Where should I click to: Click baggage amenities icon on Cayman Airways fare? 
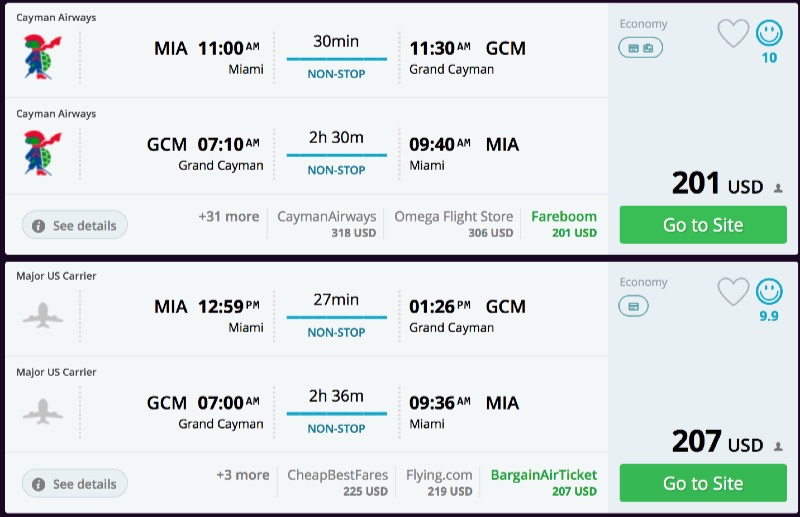pos(640,47)
